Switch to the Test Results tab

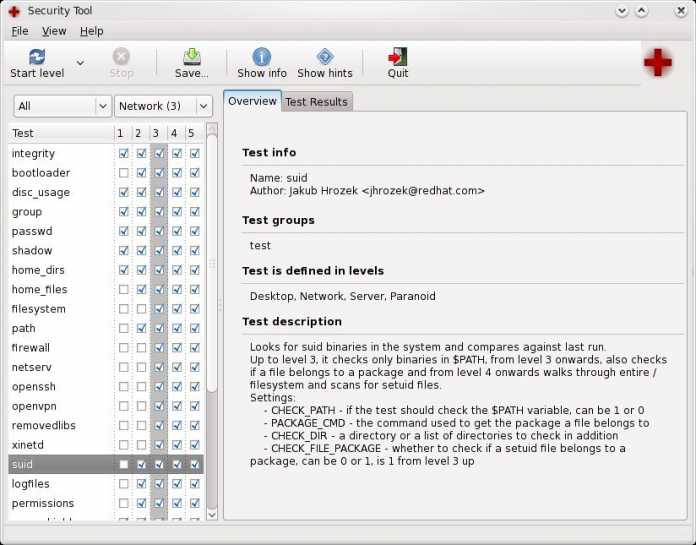pyautogui.click(x=316, y=102)
